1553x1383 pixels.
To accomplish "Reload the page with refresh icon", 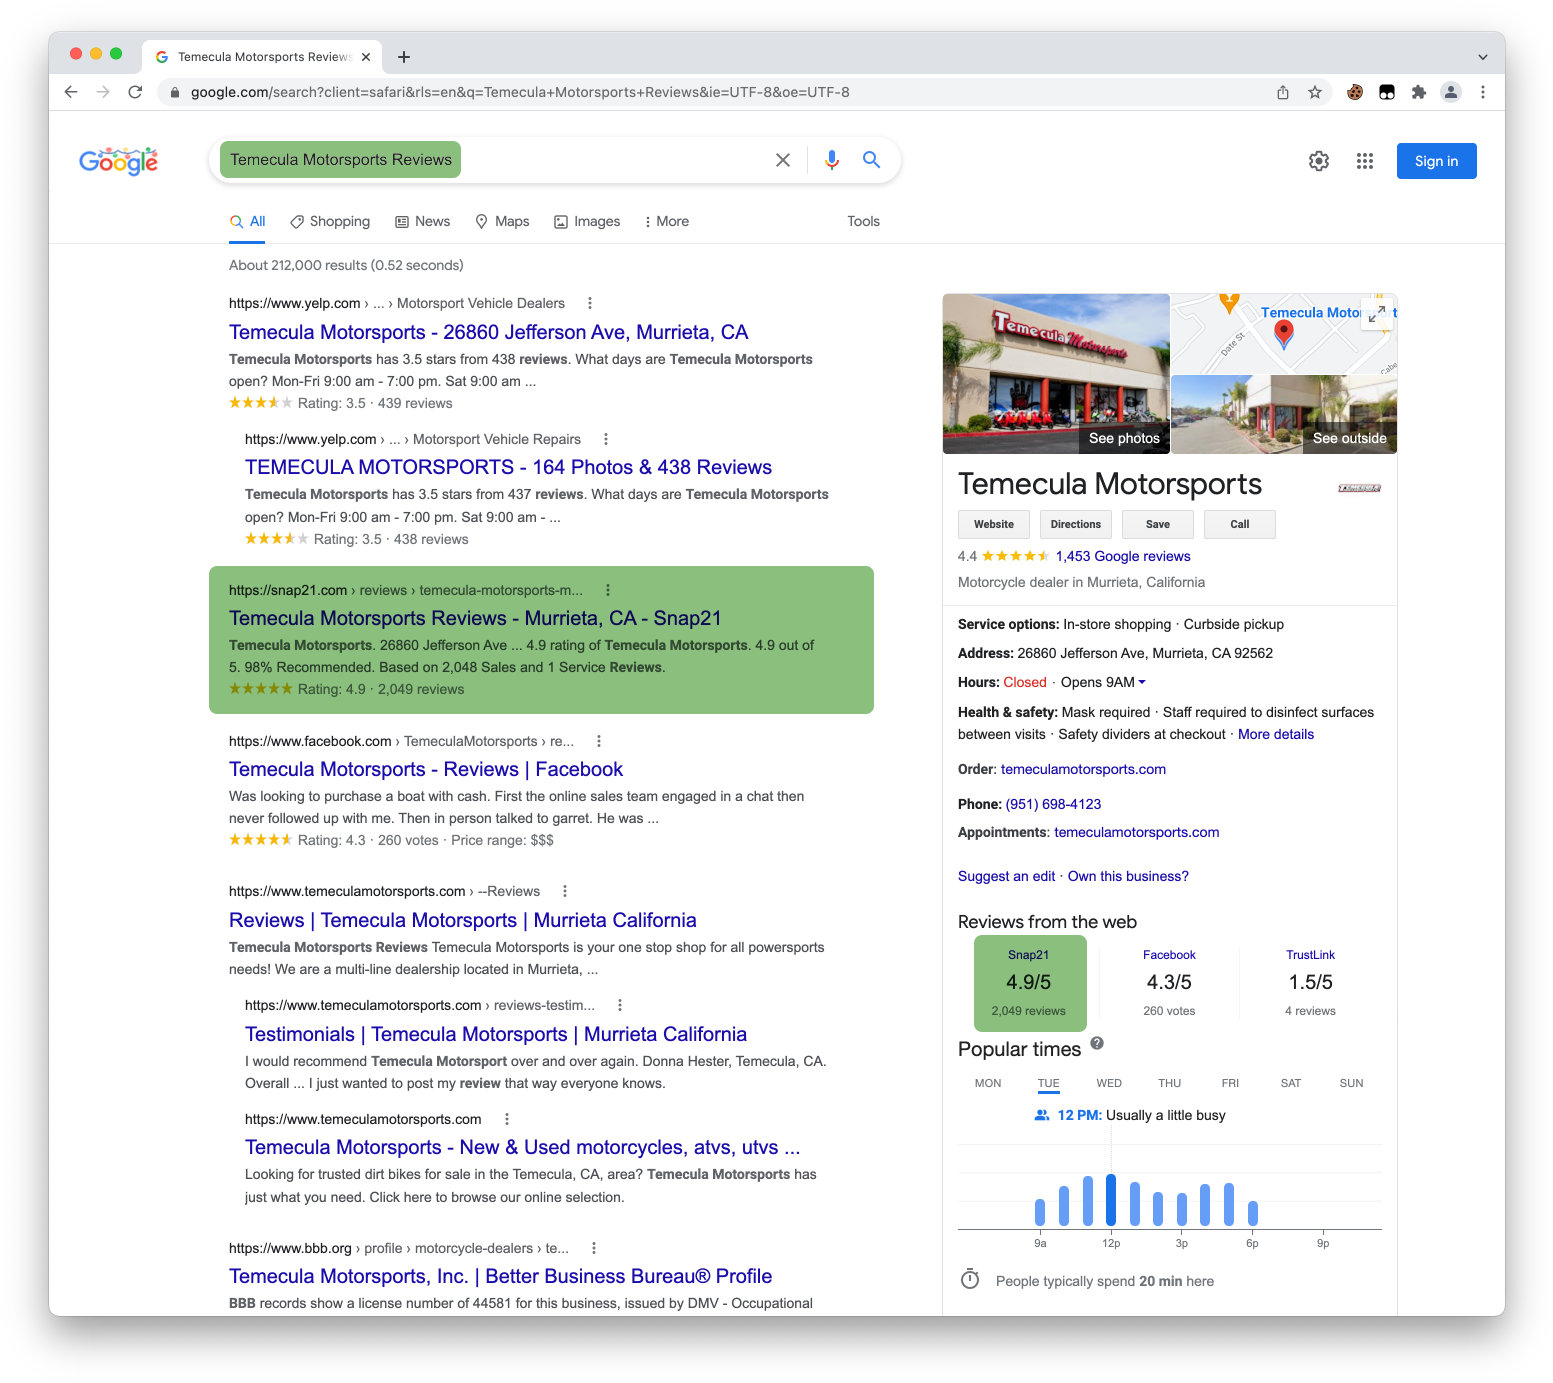I will pyautogui.click(x=135, y=92).
